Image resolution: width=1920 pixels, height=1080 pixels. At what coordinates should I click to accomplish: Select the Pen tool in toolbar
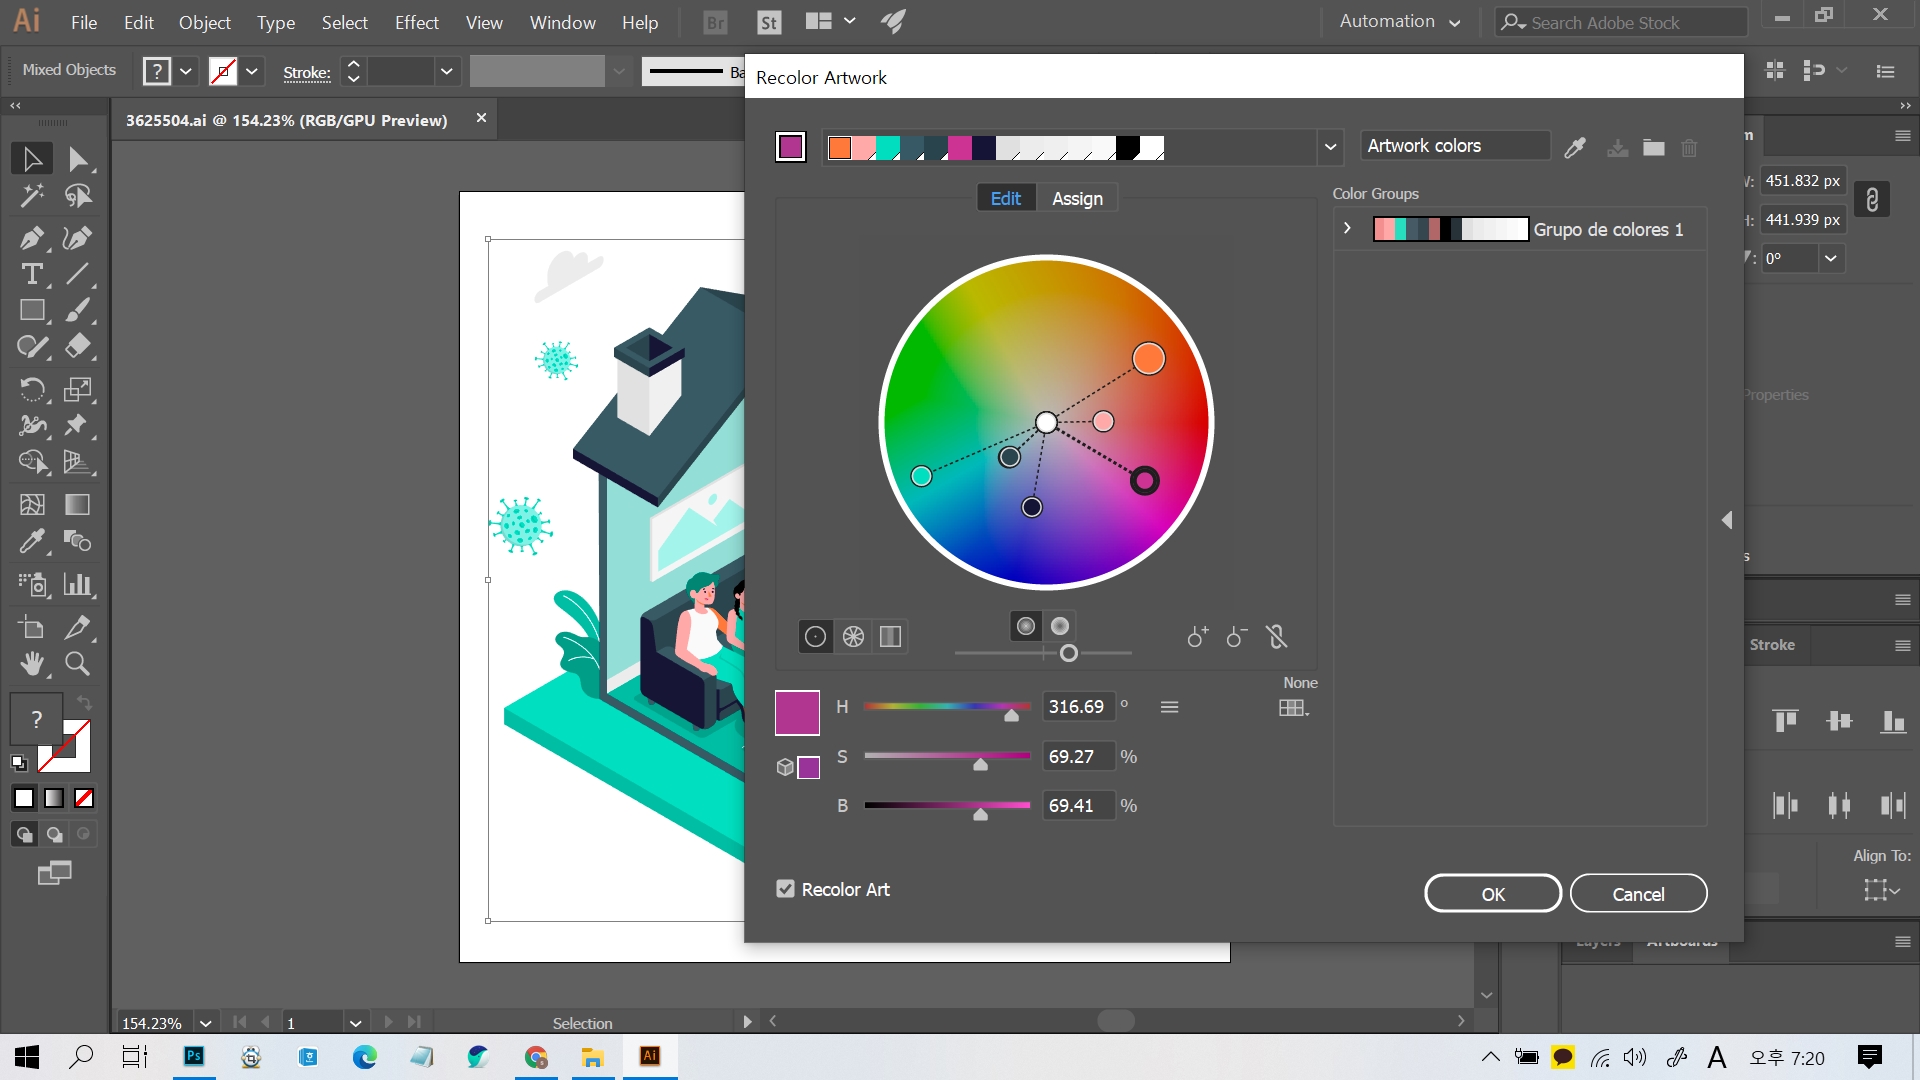(31, 238)
